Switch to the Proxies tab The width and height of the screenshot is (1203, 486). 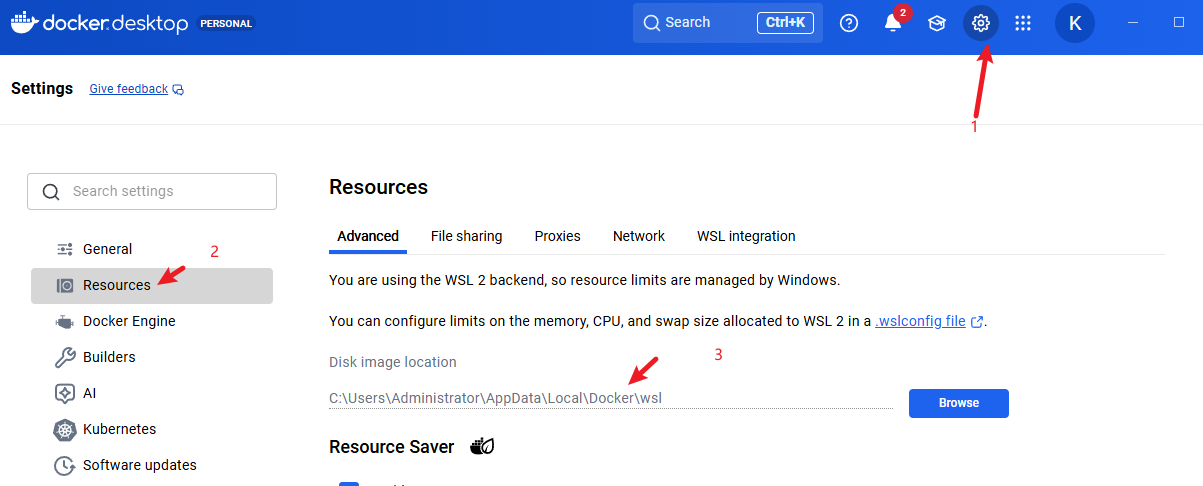(557, 236)
